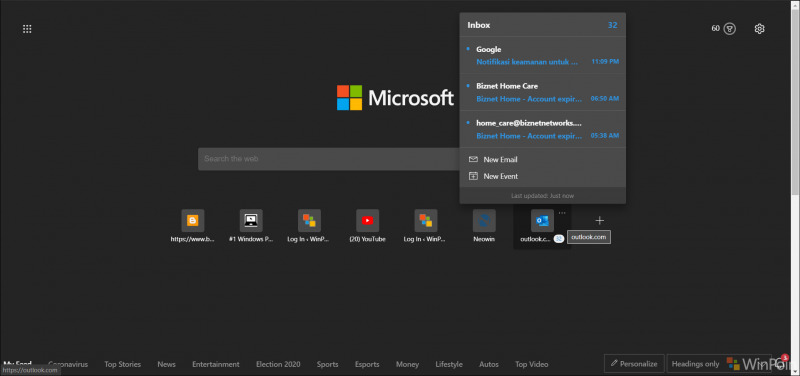800x376 pixels.
Task: Open the home_care@biznetnetworks email
Action: point(542,129)
